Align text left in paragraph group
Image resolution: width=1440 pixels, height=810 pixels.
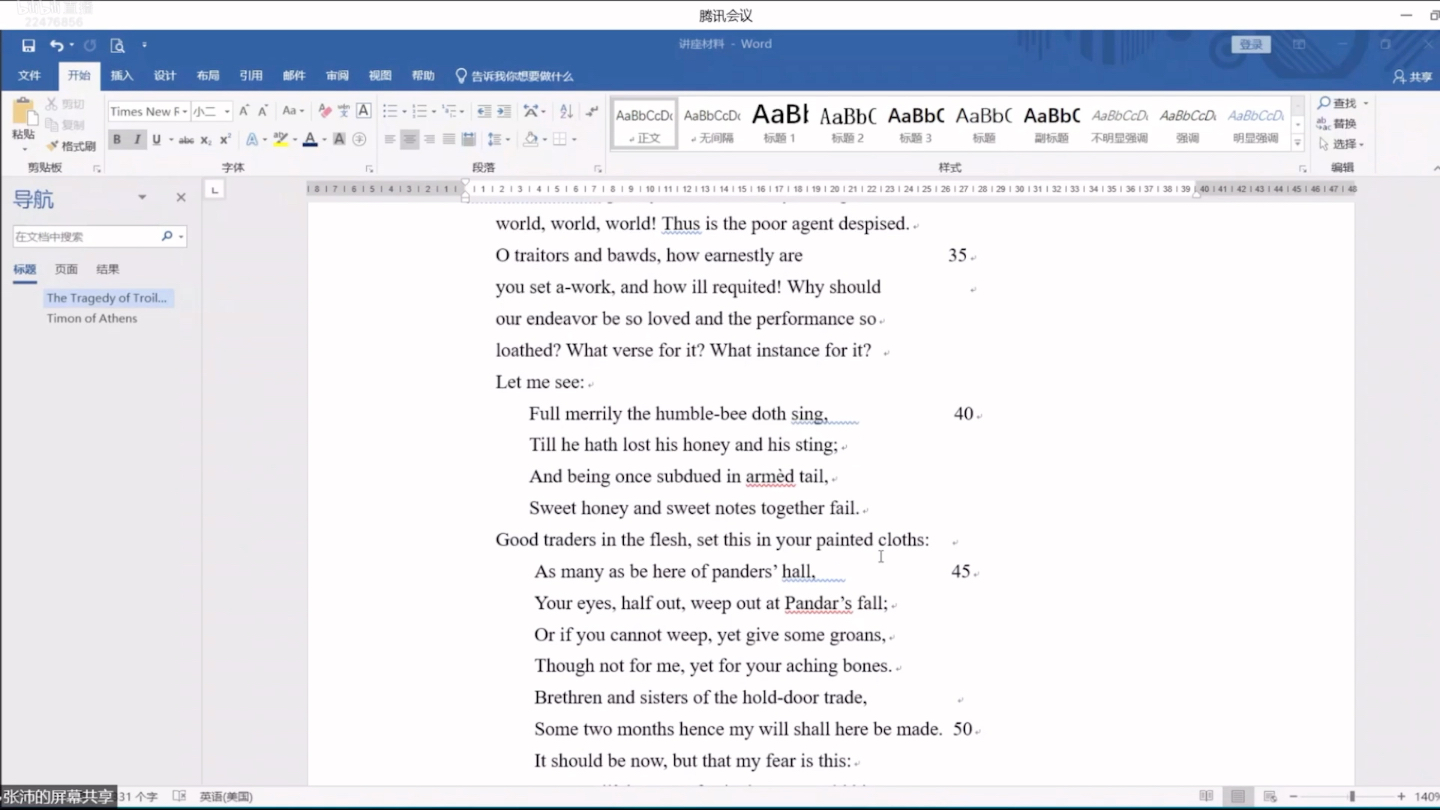click(390, 140)
